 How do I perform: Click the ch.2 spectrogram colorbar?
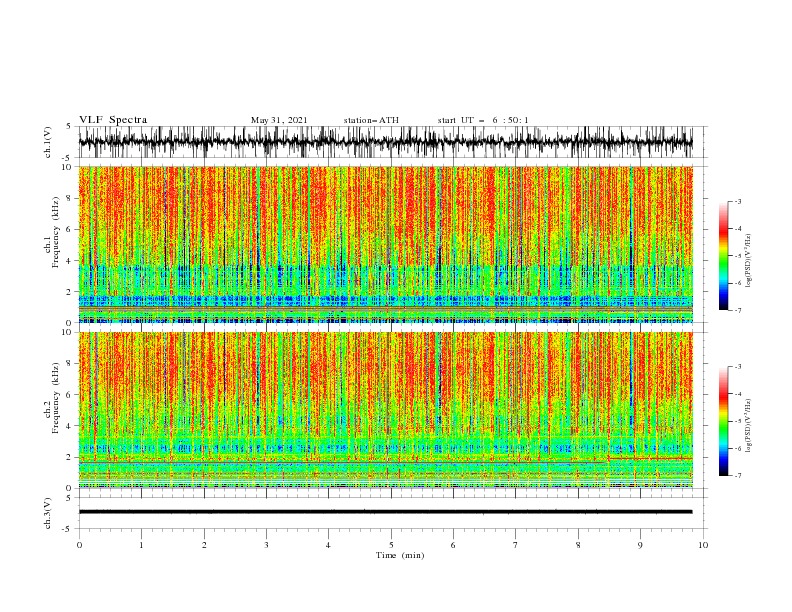[x=723, y=421]
